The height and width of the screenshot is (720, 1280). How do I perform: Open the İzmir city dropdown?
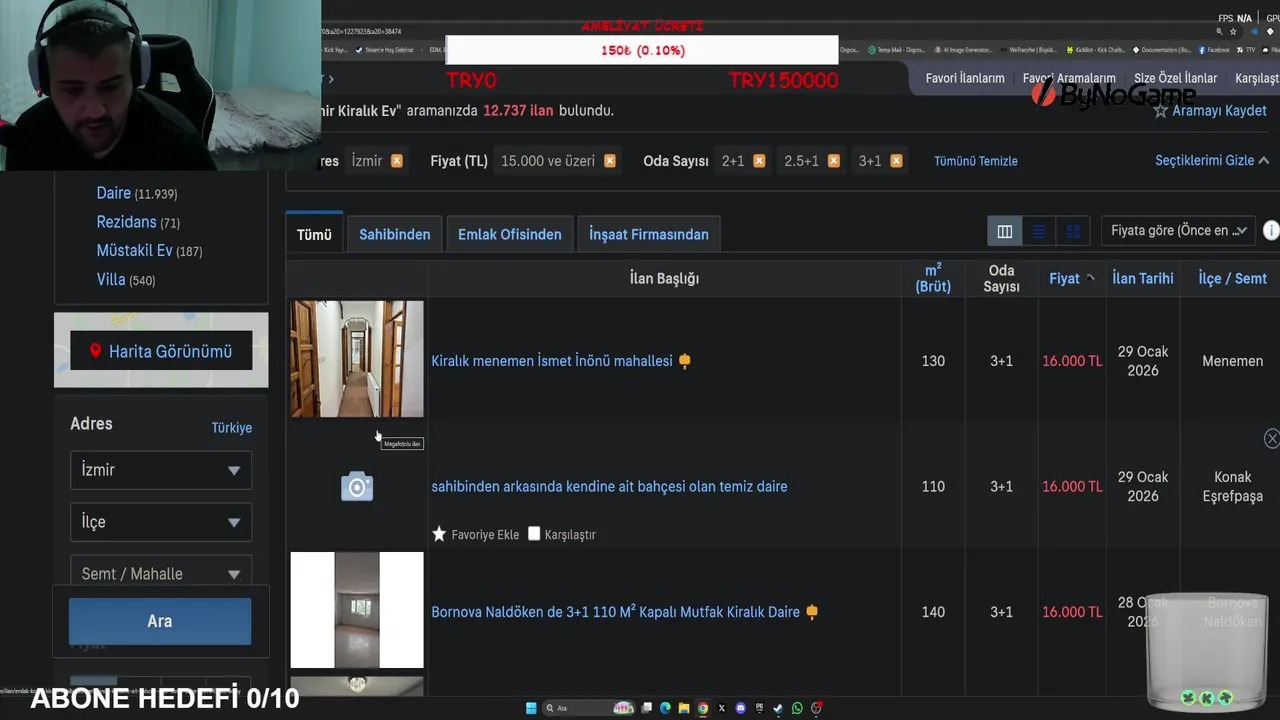[x=161, y=470]
